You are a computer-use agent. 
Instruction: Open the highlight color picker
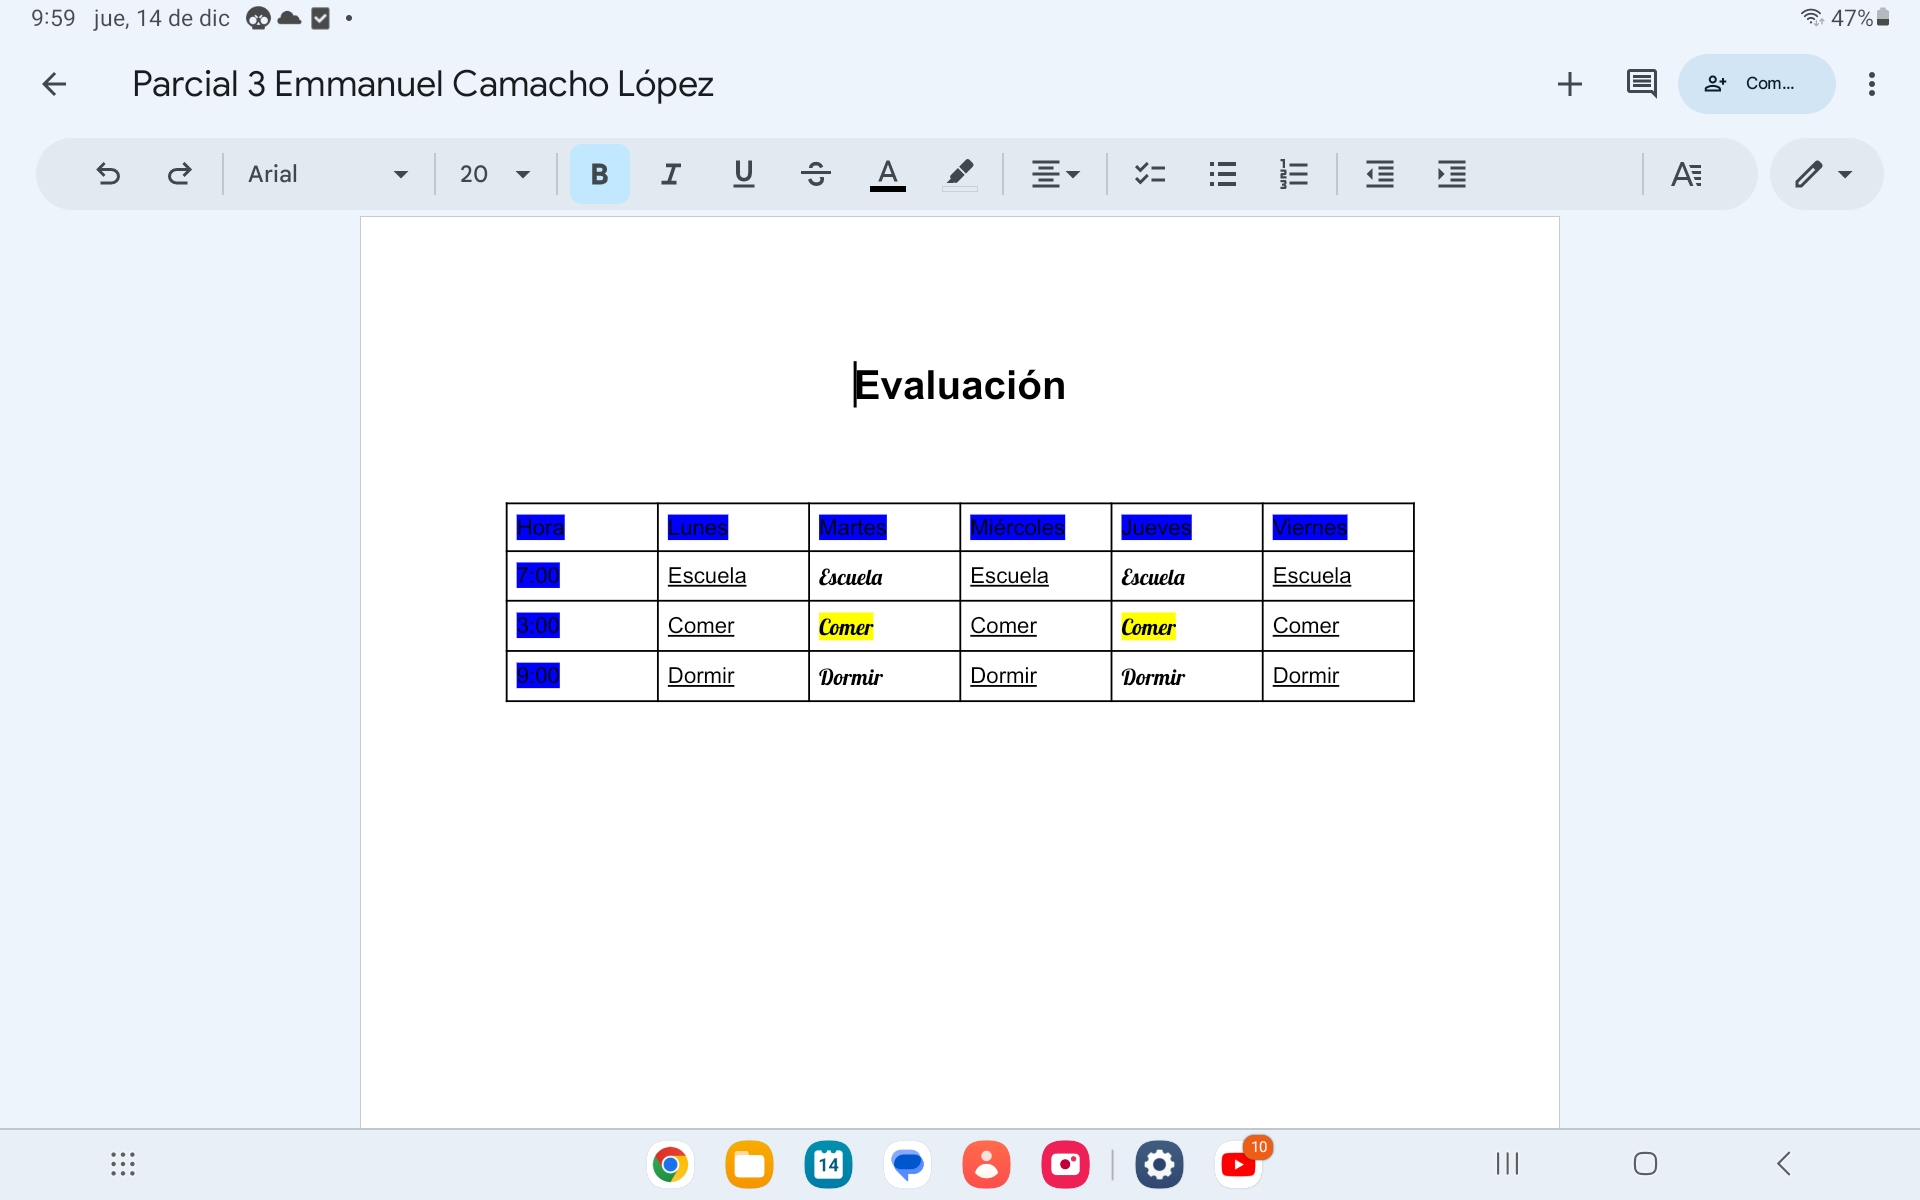(959, 174)
